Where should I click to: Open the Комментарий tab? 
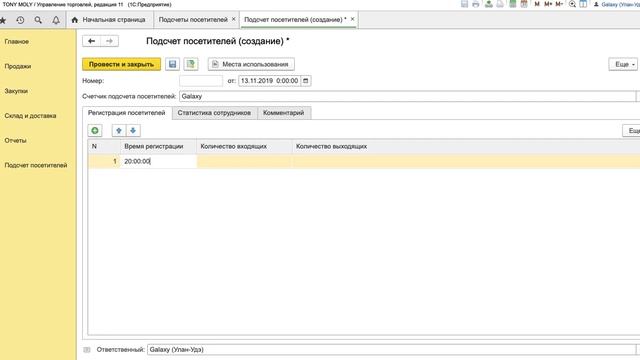[x=284, y=113]
